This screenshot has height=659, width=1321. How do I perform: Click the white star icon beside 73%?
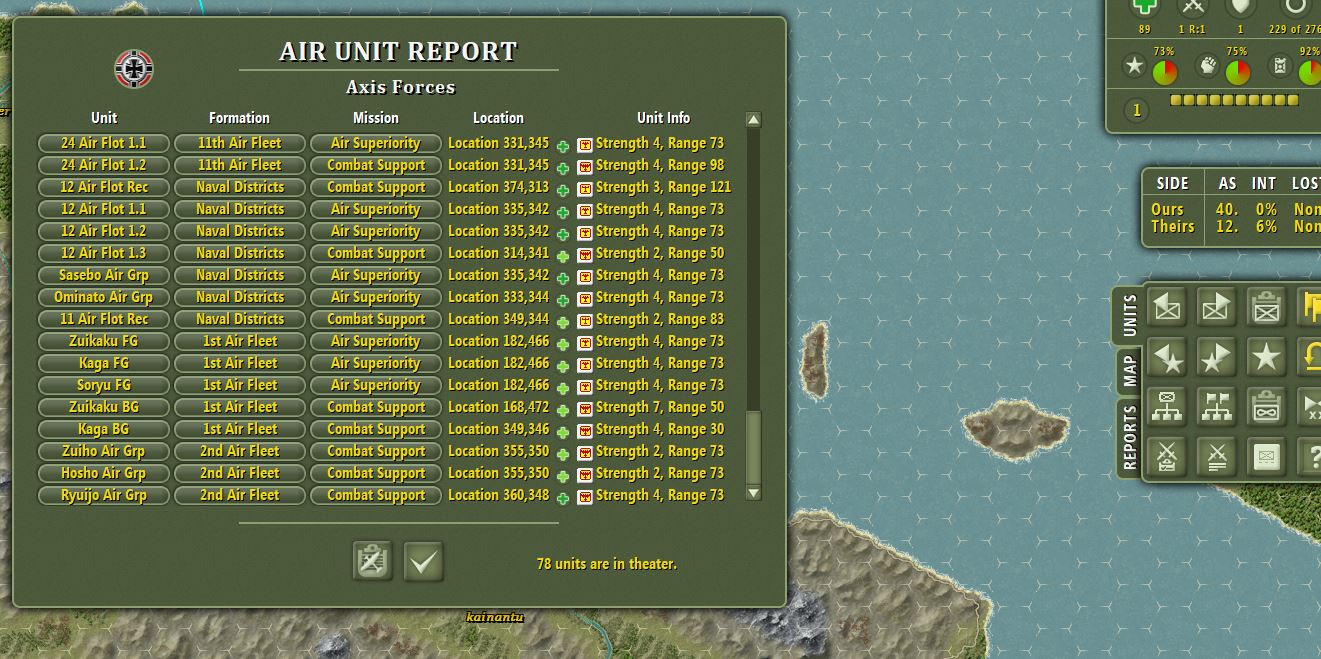point(1134,67)
